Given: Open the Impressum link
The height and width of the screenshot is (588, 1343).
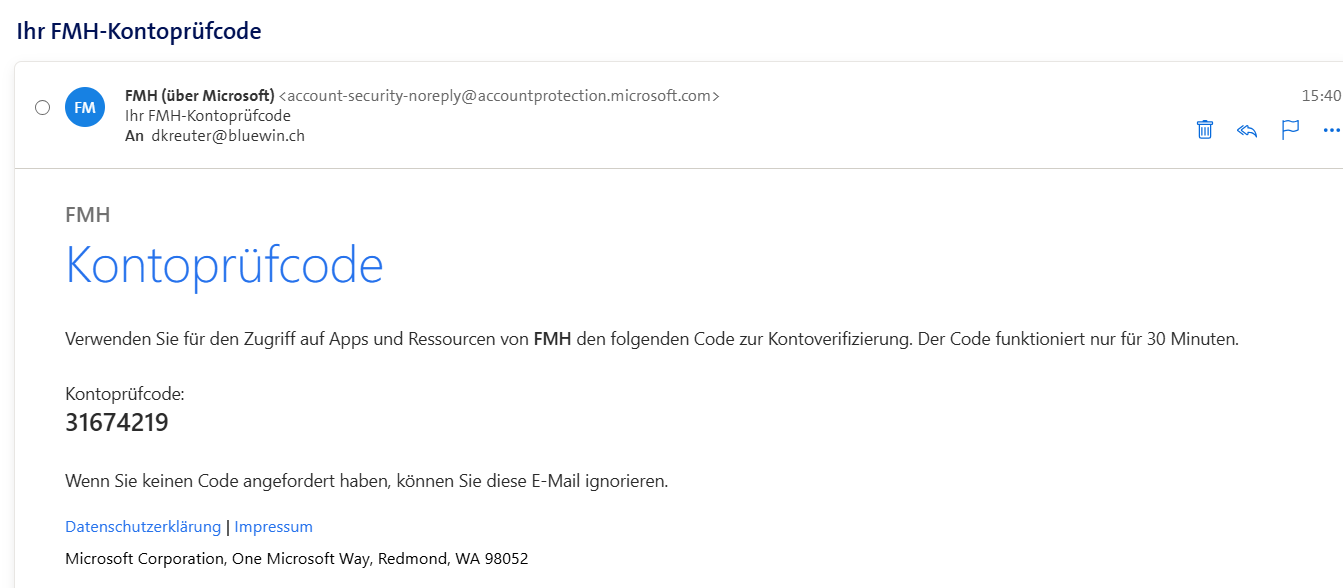Looking at the screenshot, I should click(273, 527).
